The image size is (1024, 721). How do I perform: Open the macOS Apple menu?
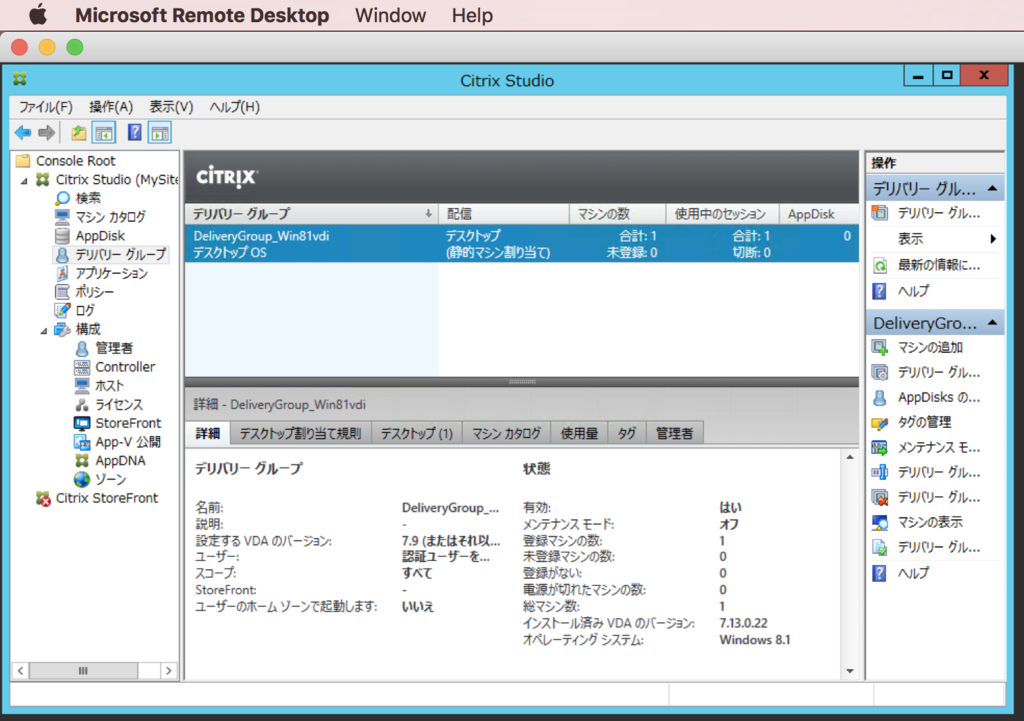click(39, 14)
